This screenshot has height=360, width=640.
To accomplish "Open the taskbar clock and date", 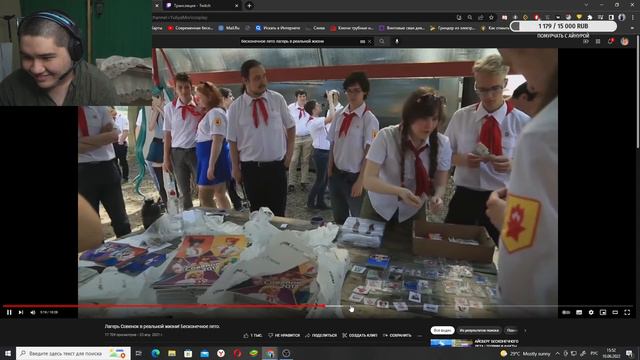I will 611,353.
